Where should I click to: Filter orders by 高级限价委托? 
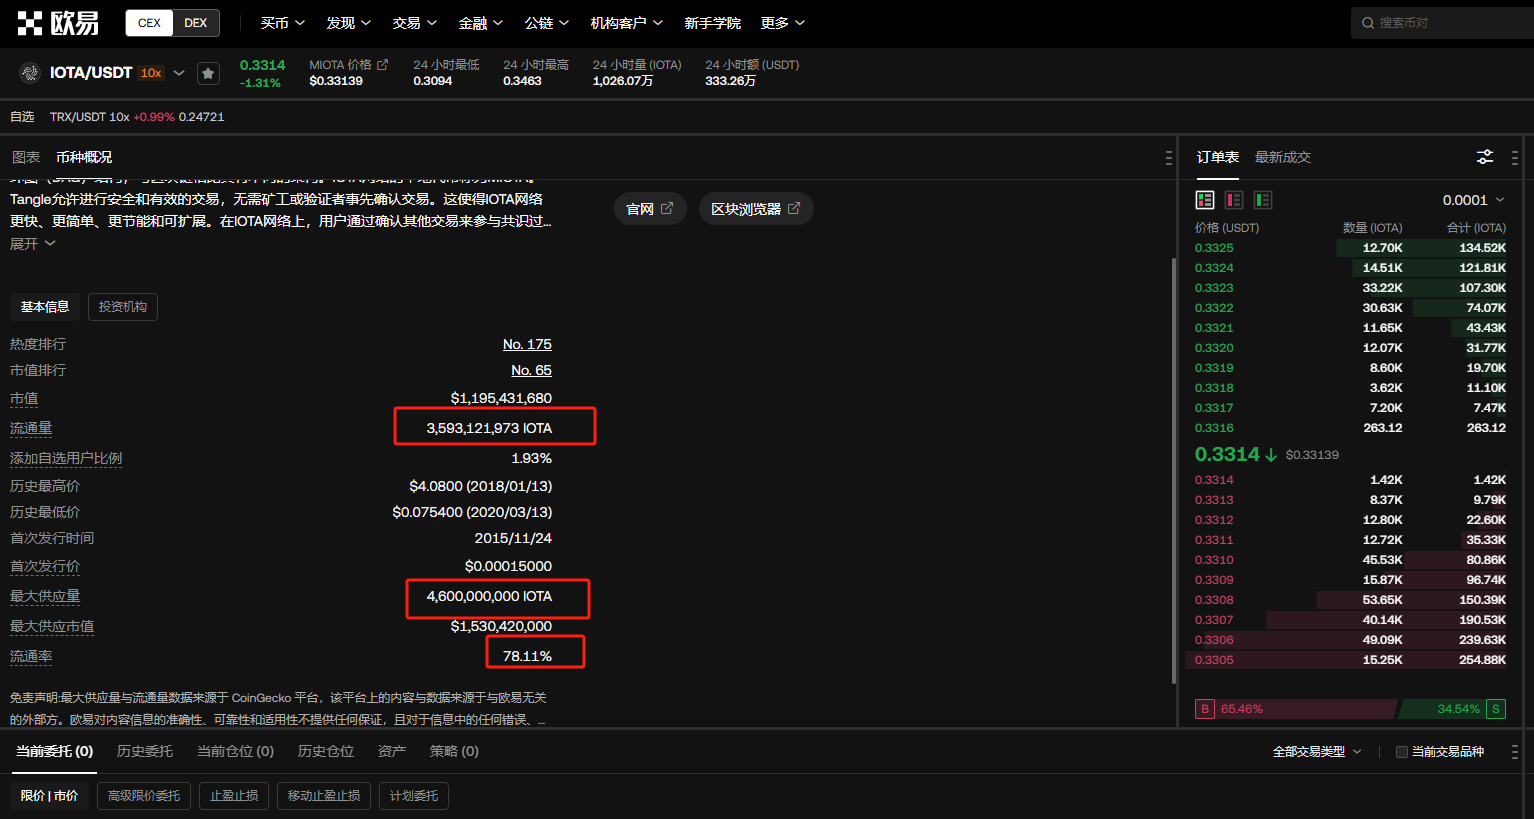(x=144, y=796)
